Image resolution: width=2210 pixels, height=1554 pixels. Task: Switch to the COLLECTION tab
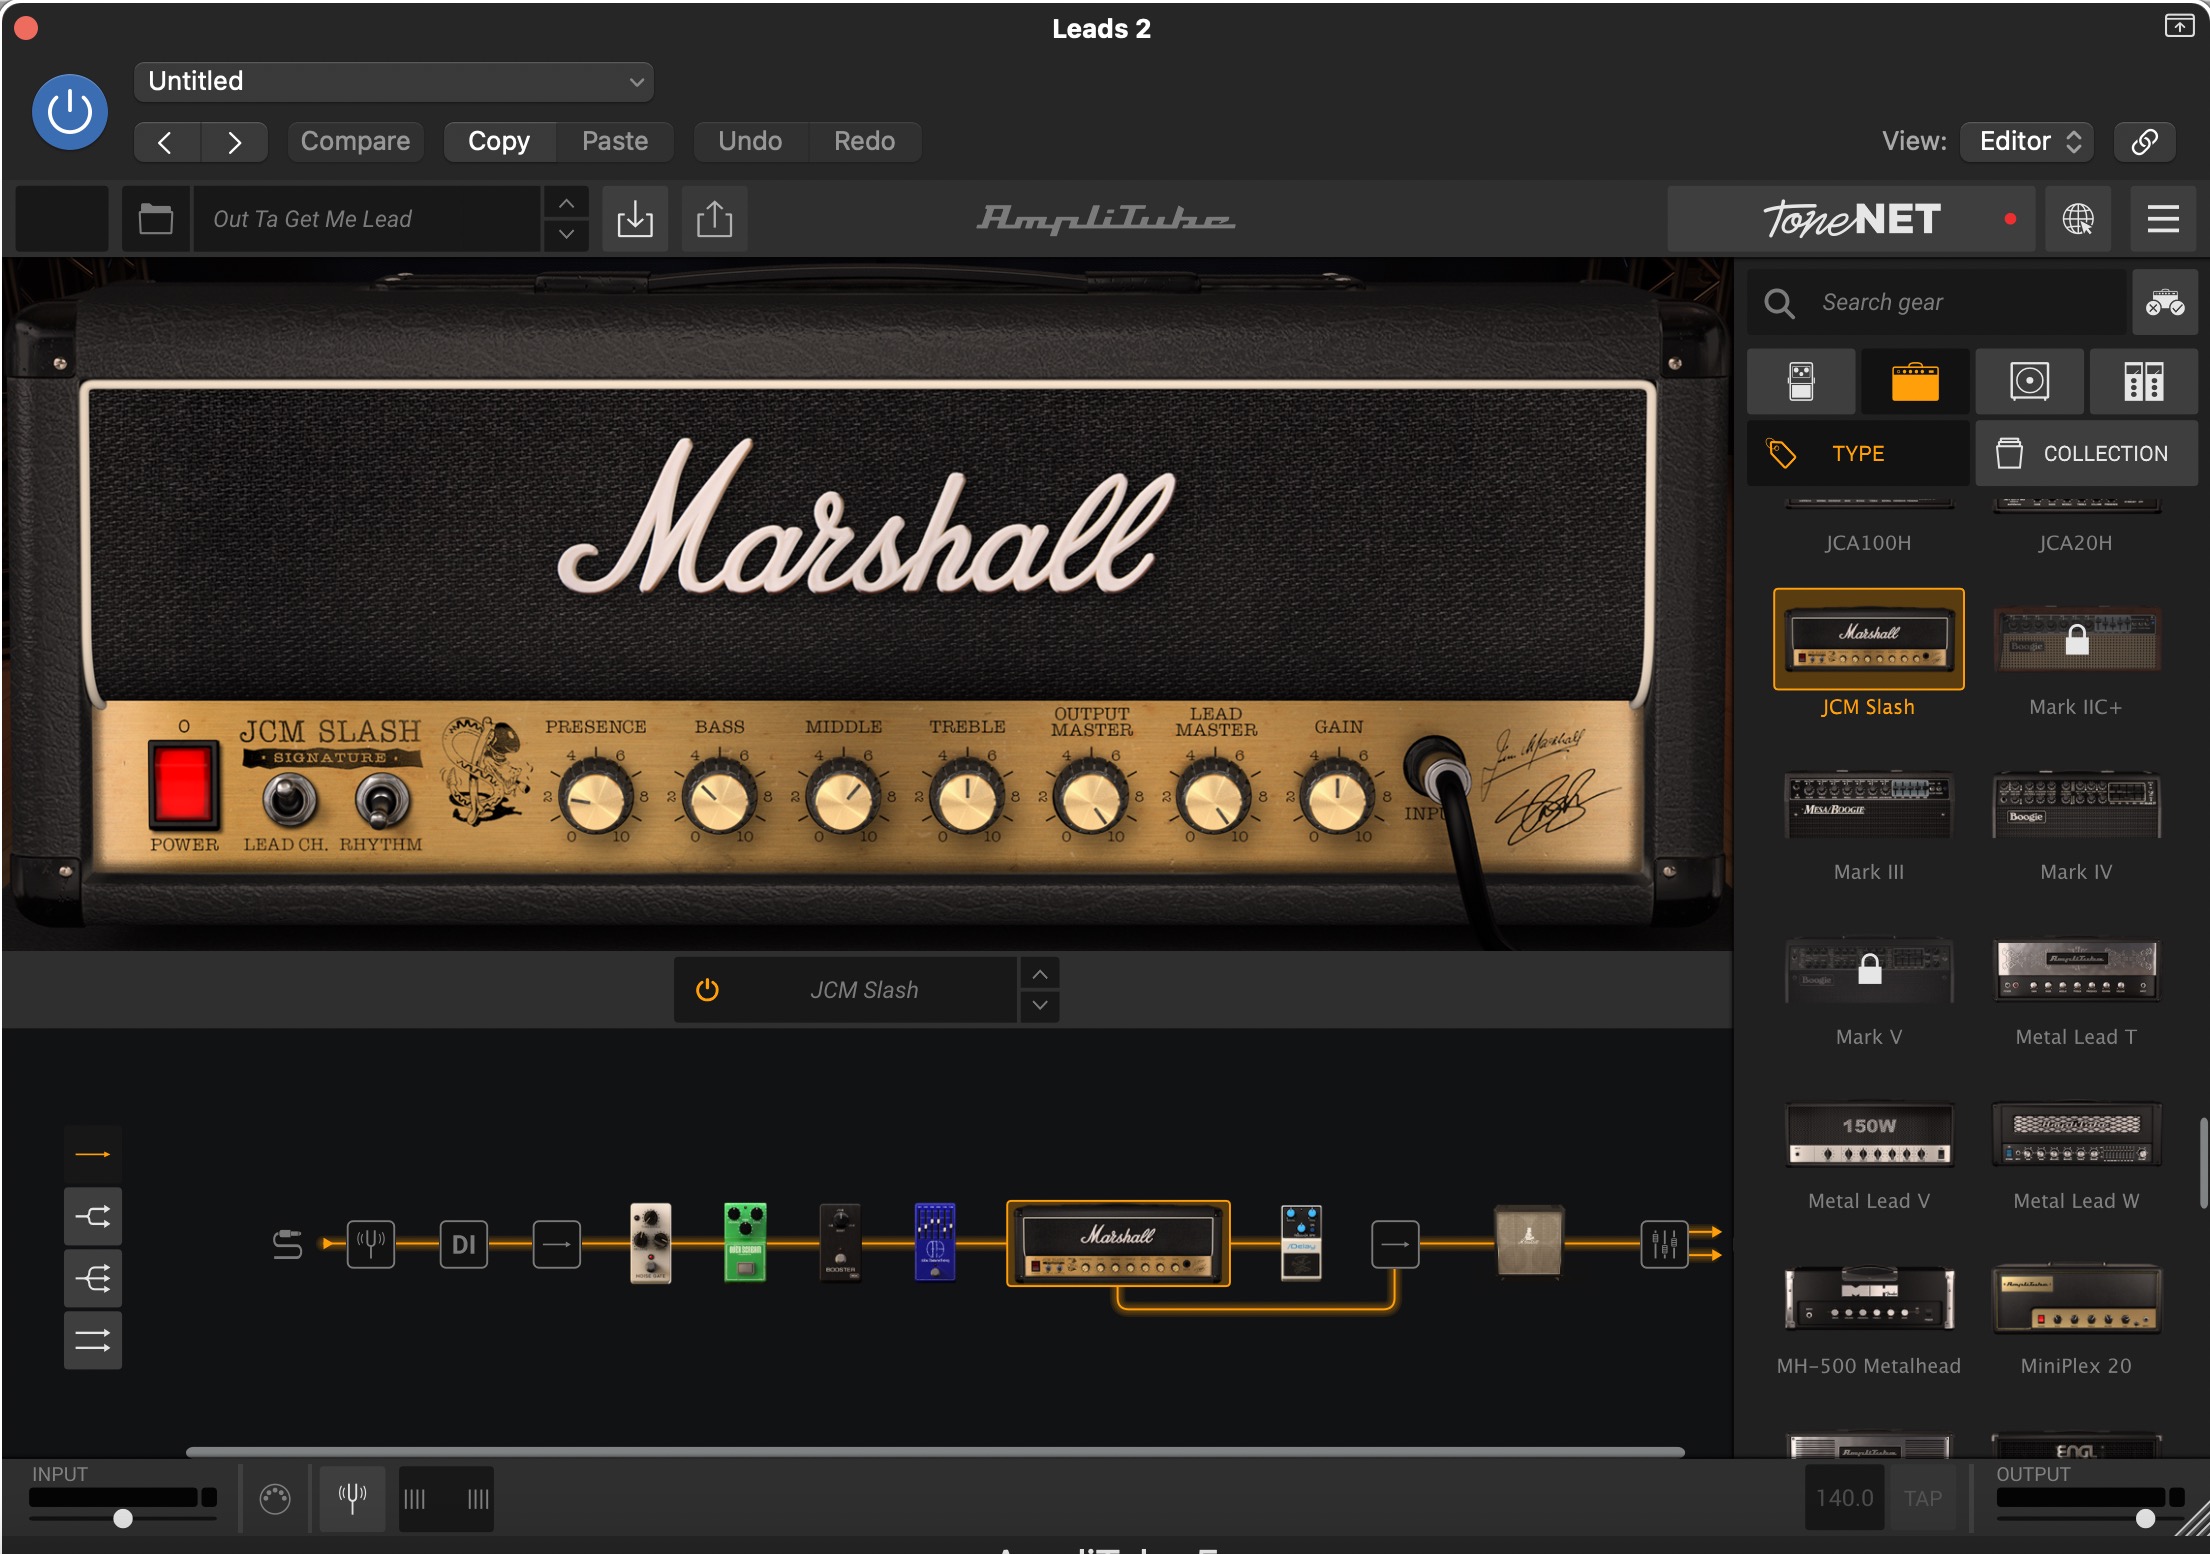click(2086, 453)
